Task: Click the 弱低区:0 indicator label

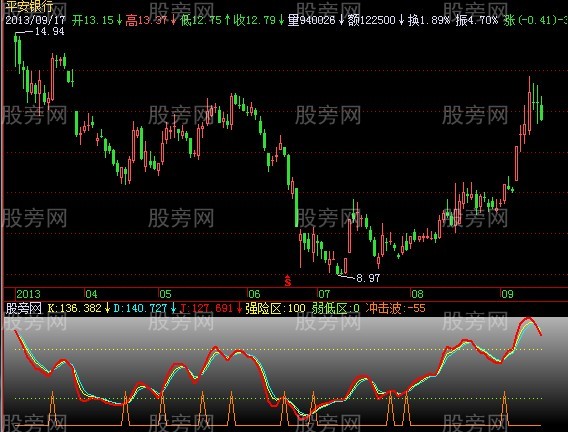Action: coord(335,308)
